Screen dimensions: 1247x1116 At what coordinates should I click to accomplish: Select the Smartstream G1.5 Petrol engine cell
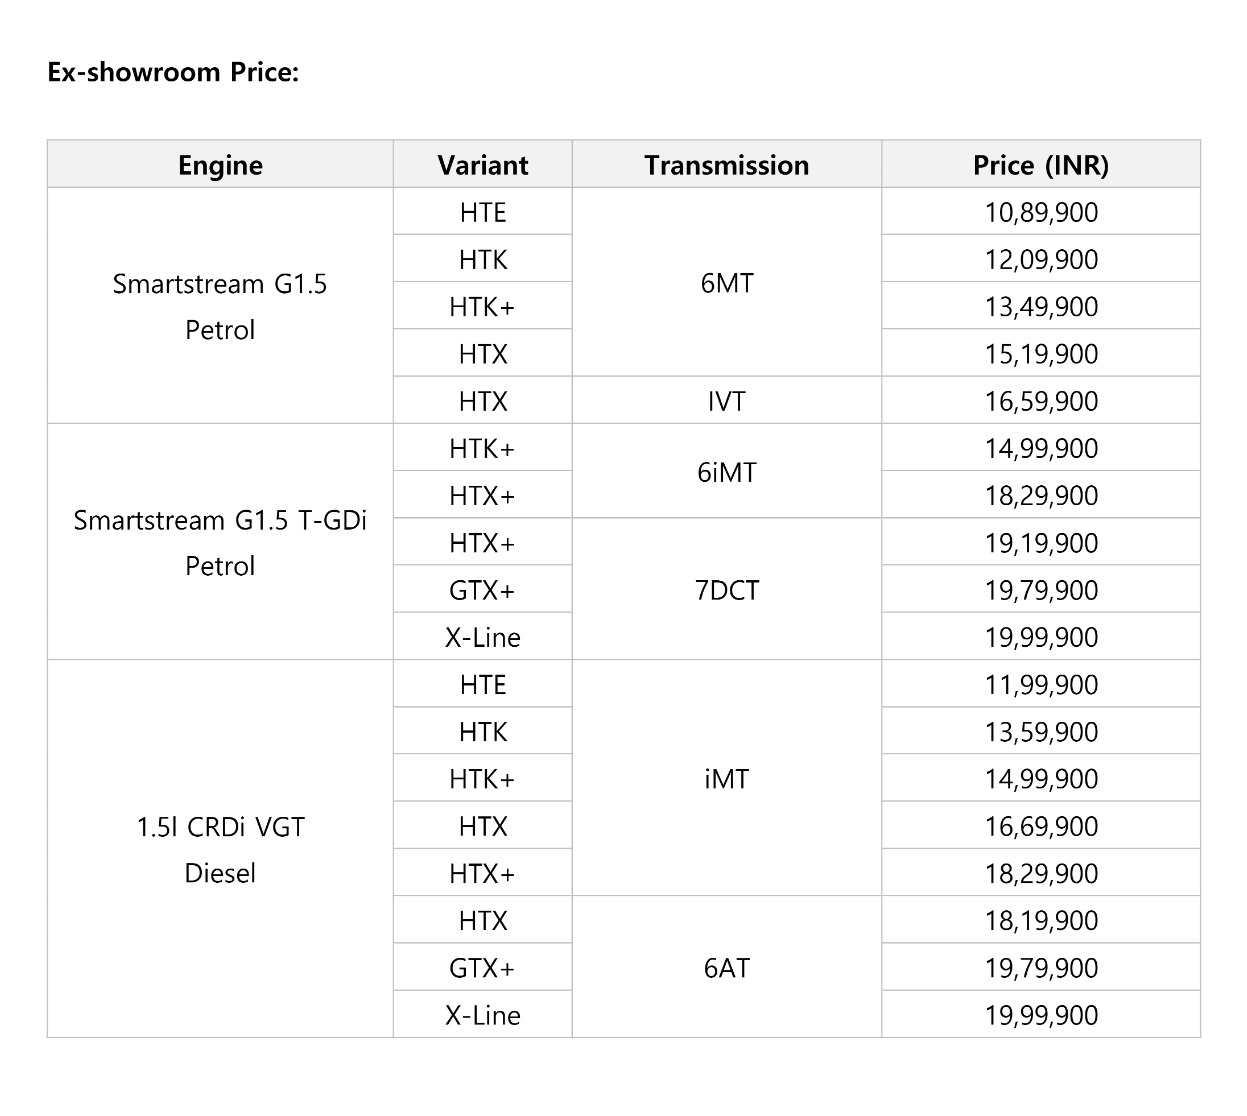coord(220,306)
